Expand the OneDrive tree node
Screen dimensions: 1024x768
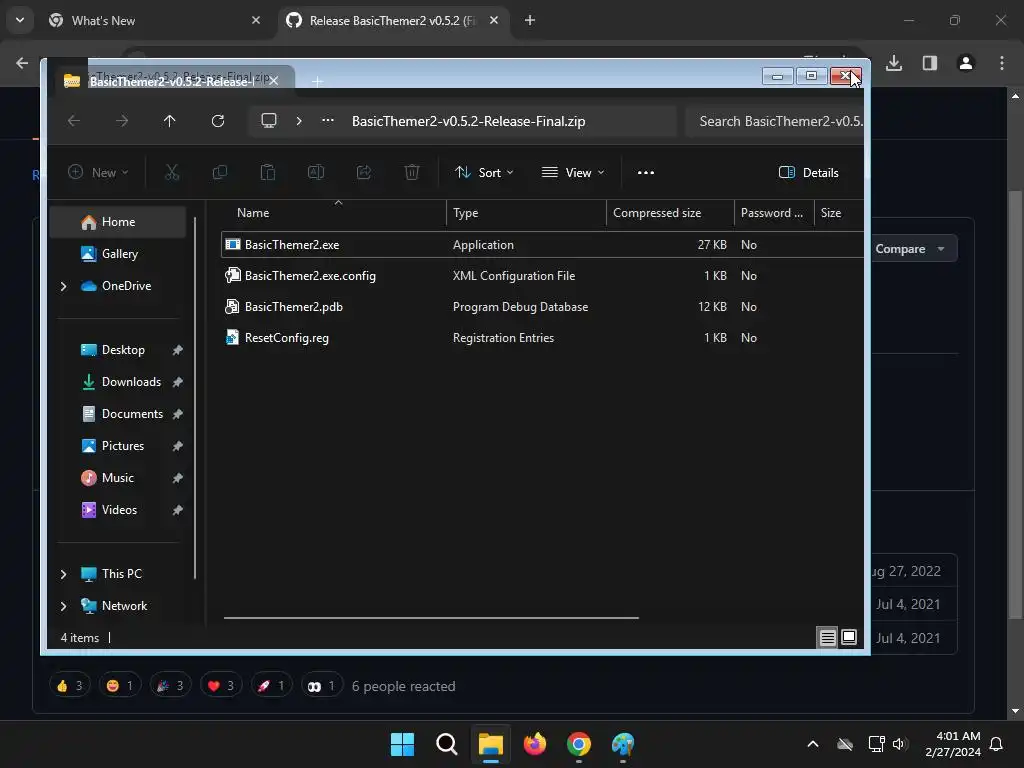[x=63, y=286]
